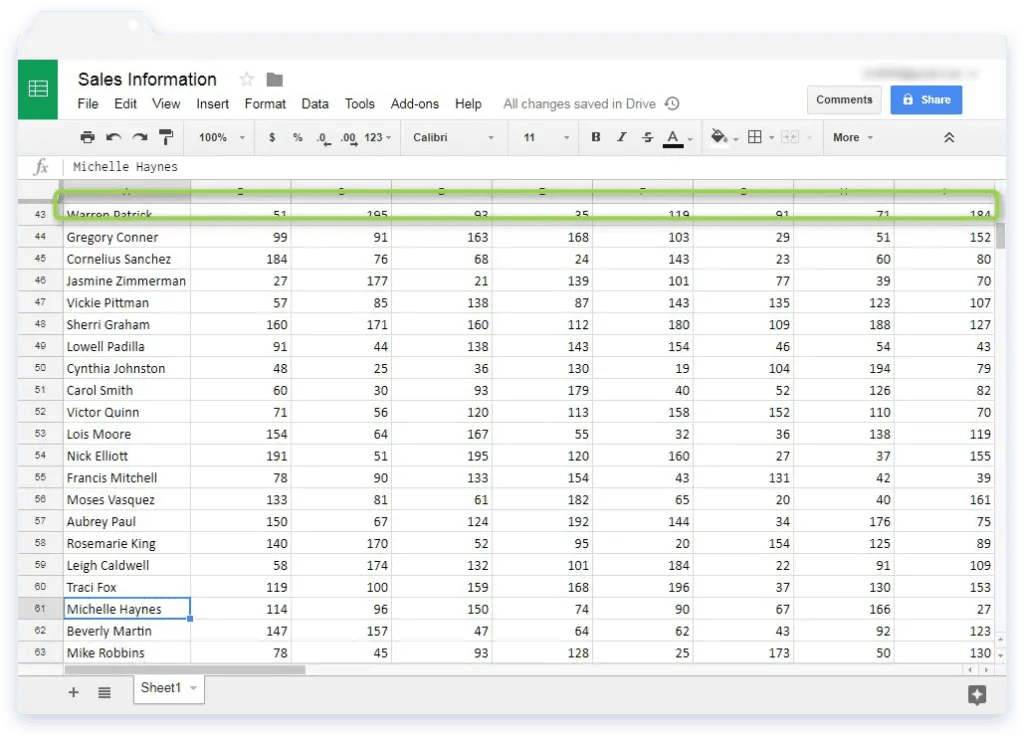This screenshot has height=738, width=1024.
Task: Hide the menus with the double chevron
Action: coord(949,137)
